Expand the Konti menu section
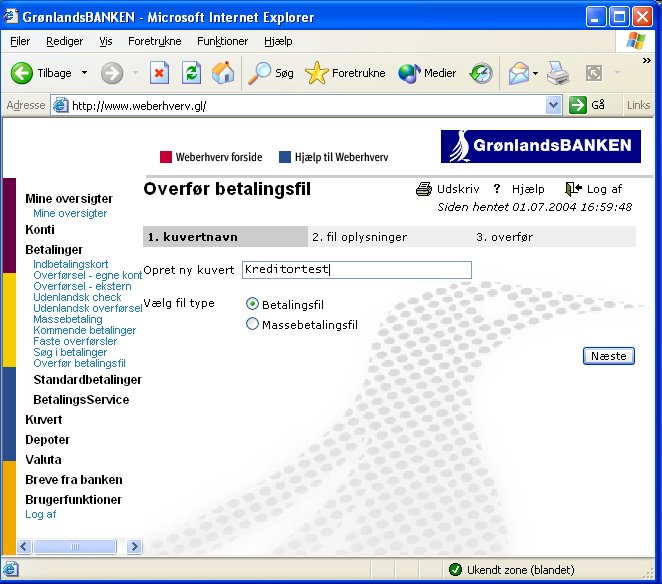 point(40,230)
